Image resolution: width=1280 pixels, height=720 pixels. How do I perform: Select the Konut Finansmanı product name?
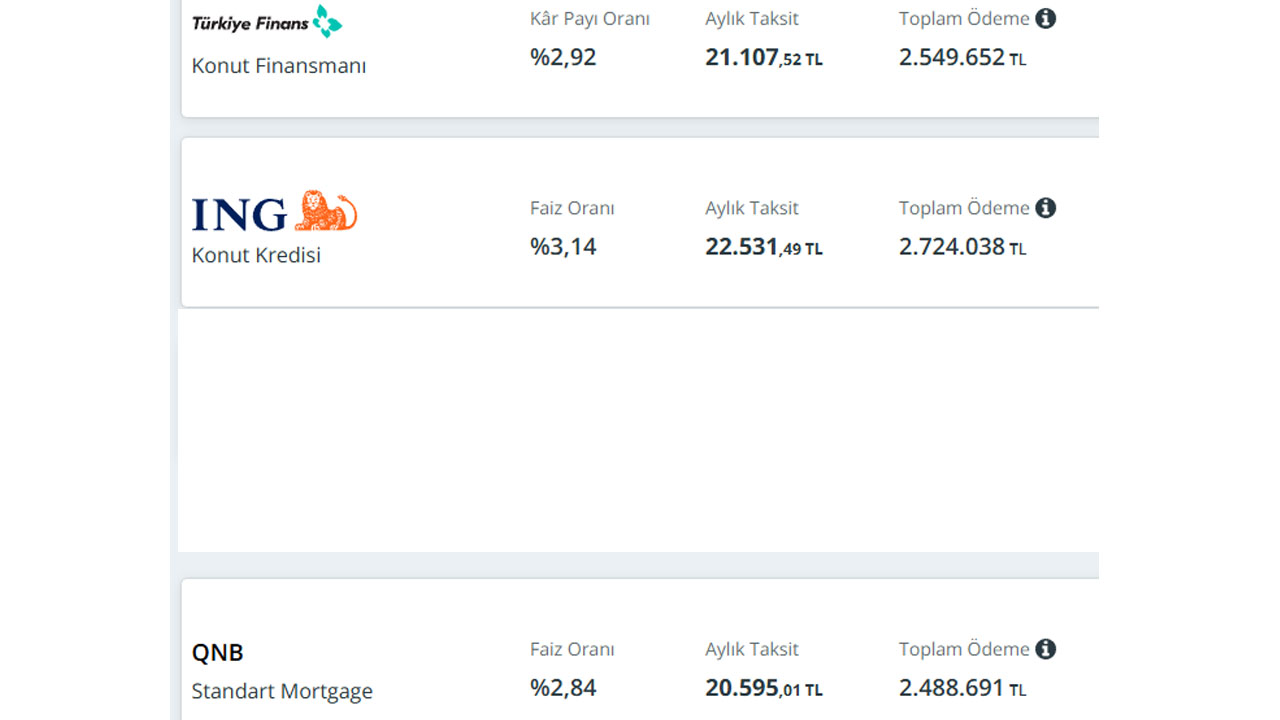(x=279, y=66)
